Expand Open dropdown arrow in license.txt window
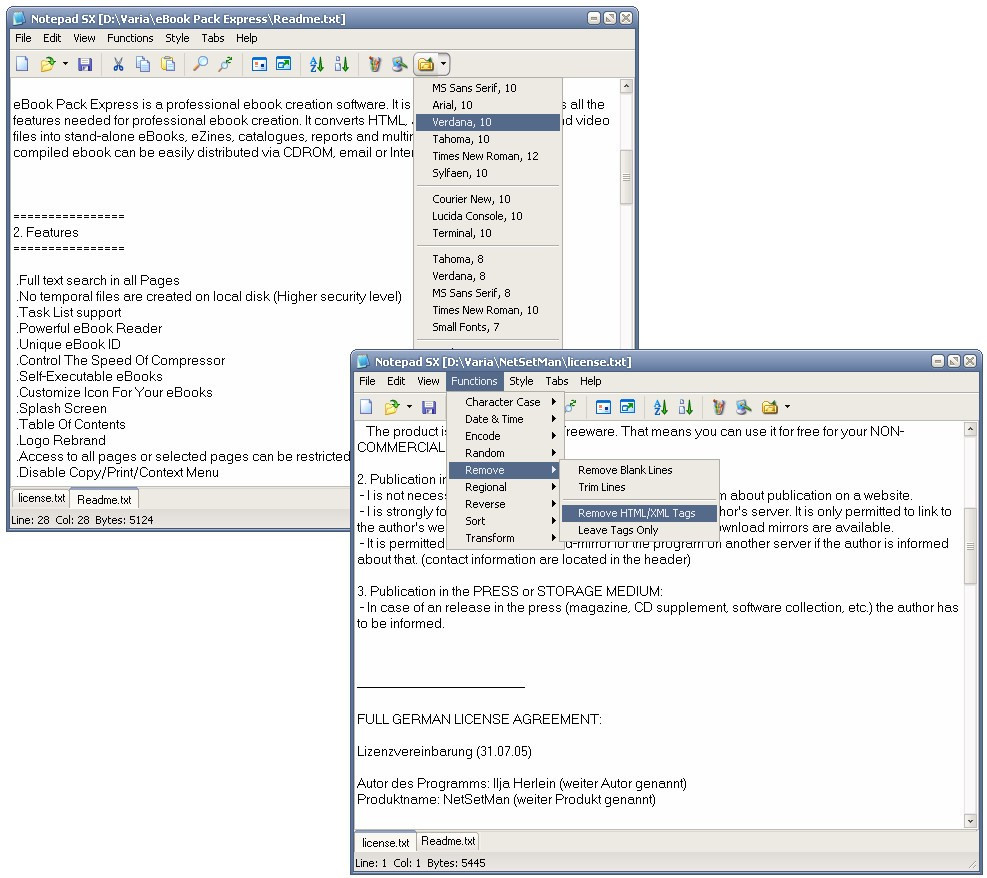This screenshot has height=878, width=987. [409, 407]
